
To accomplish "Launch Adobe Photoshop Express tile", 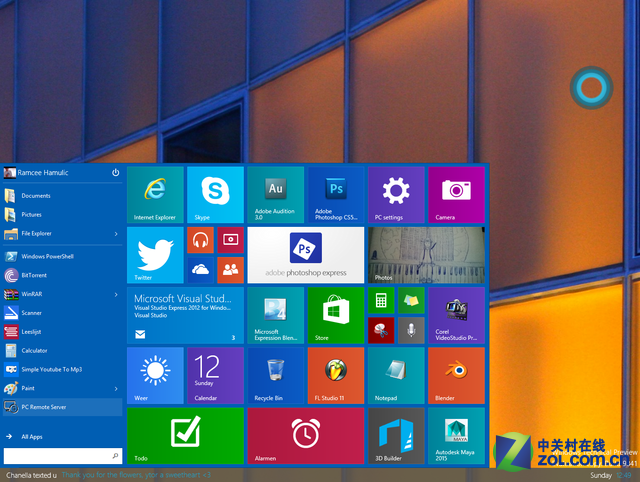I will [306, 255].
